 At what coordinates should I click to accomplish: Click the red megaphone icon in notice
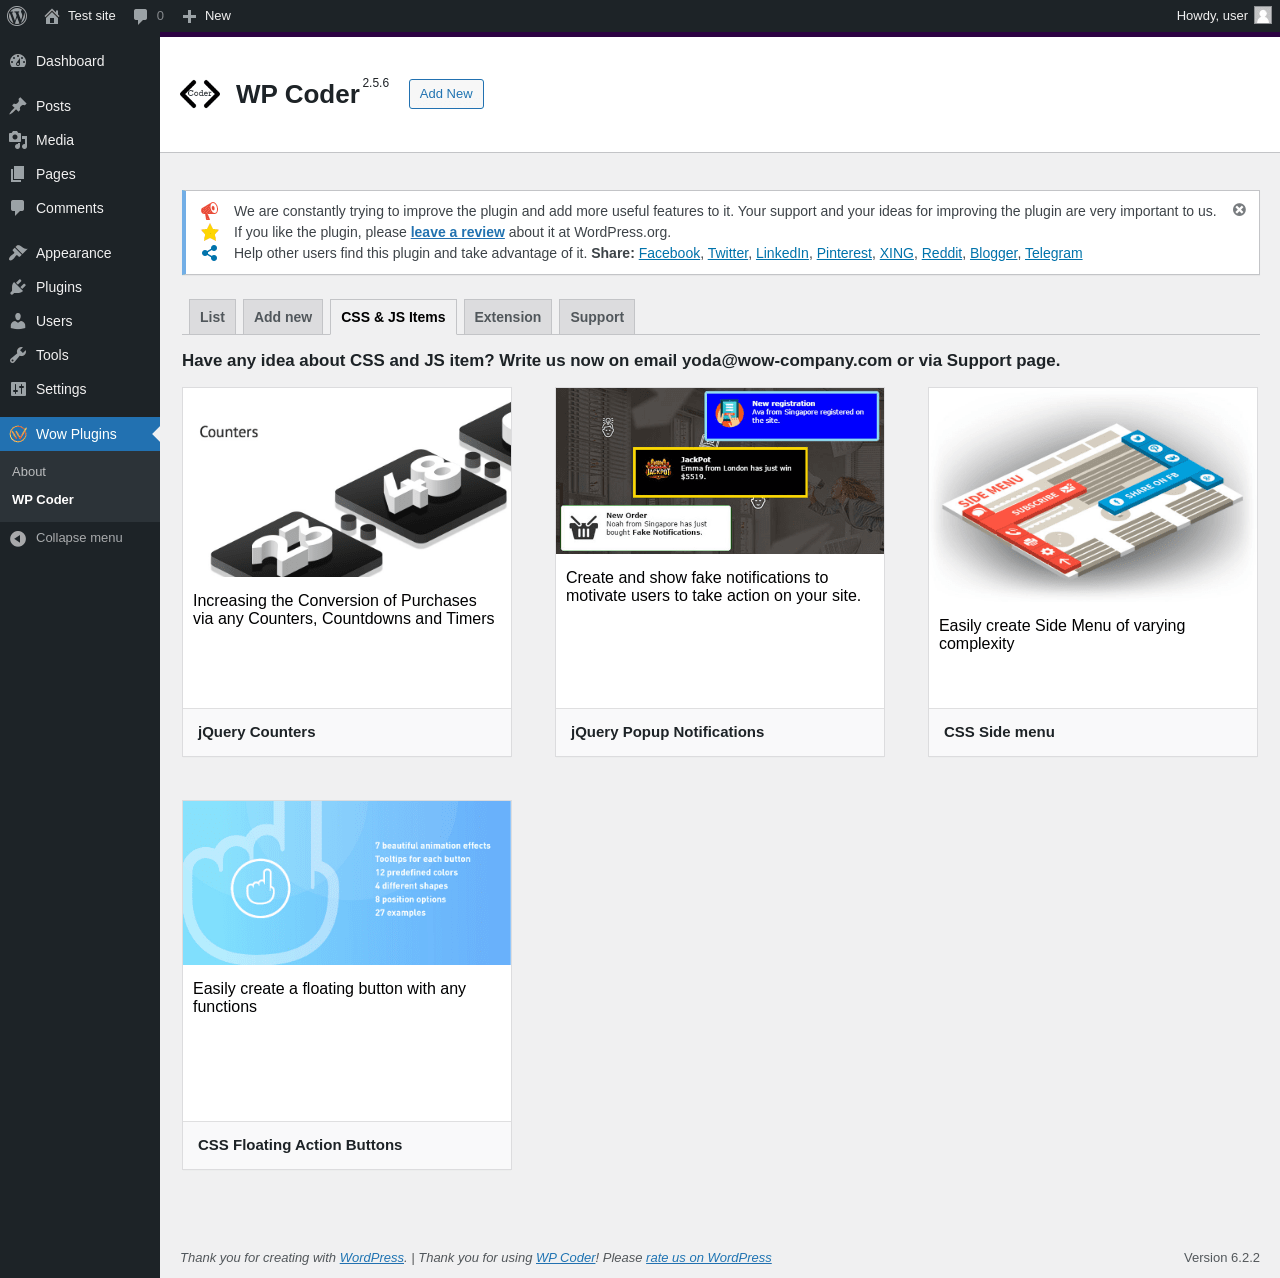click(209, 211)
